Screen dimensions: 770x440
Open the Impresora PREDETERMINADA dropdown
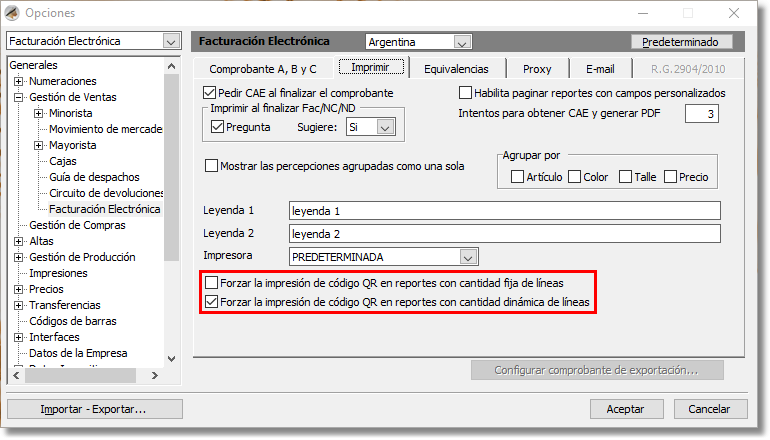pyautogui.click(x=468, y=257)
